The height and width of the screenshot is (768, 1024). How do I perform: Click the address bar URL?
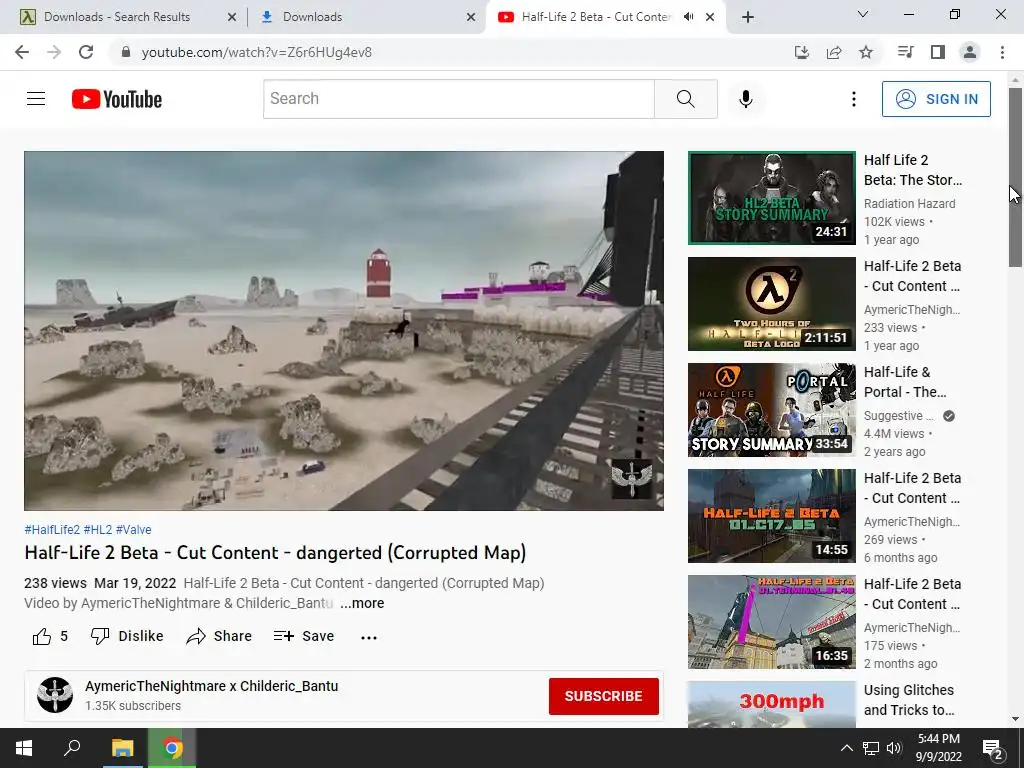[257, 52]
